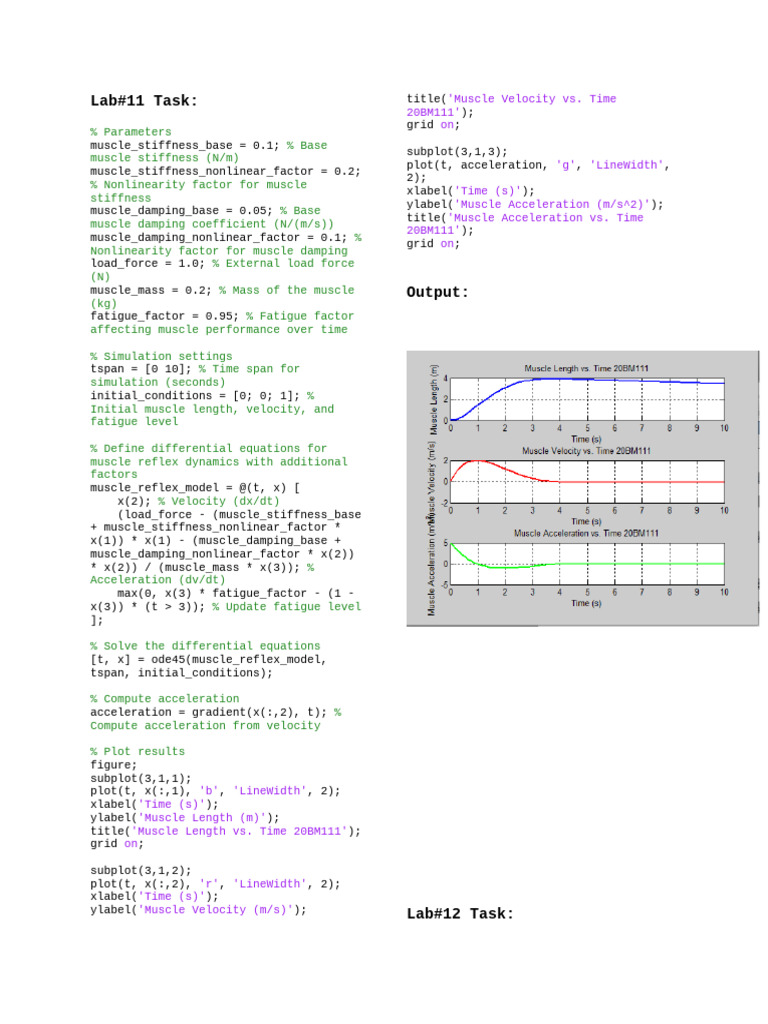Click the 'subplot(3,1,2);' line
Viewport: 768px width, 1024px height.
141,871
